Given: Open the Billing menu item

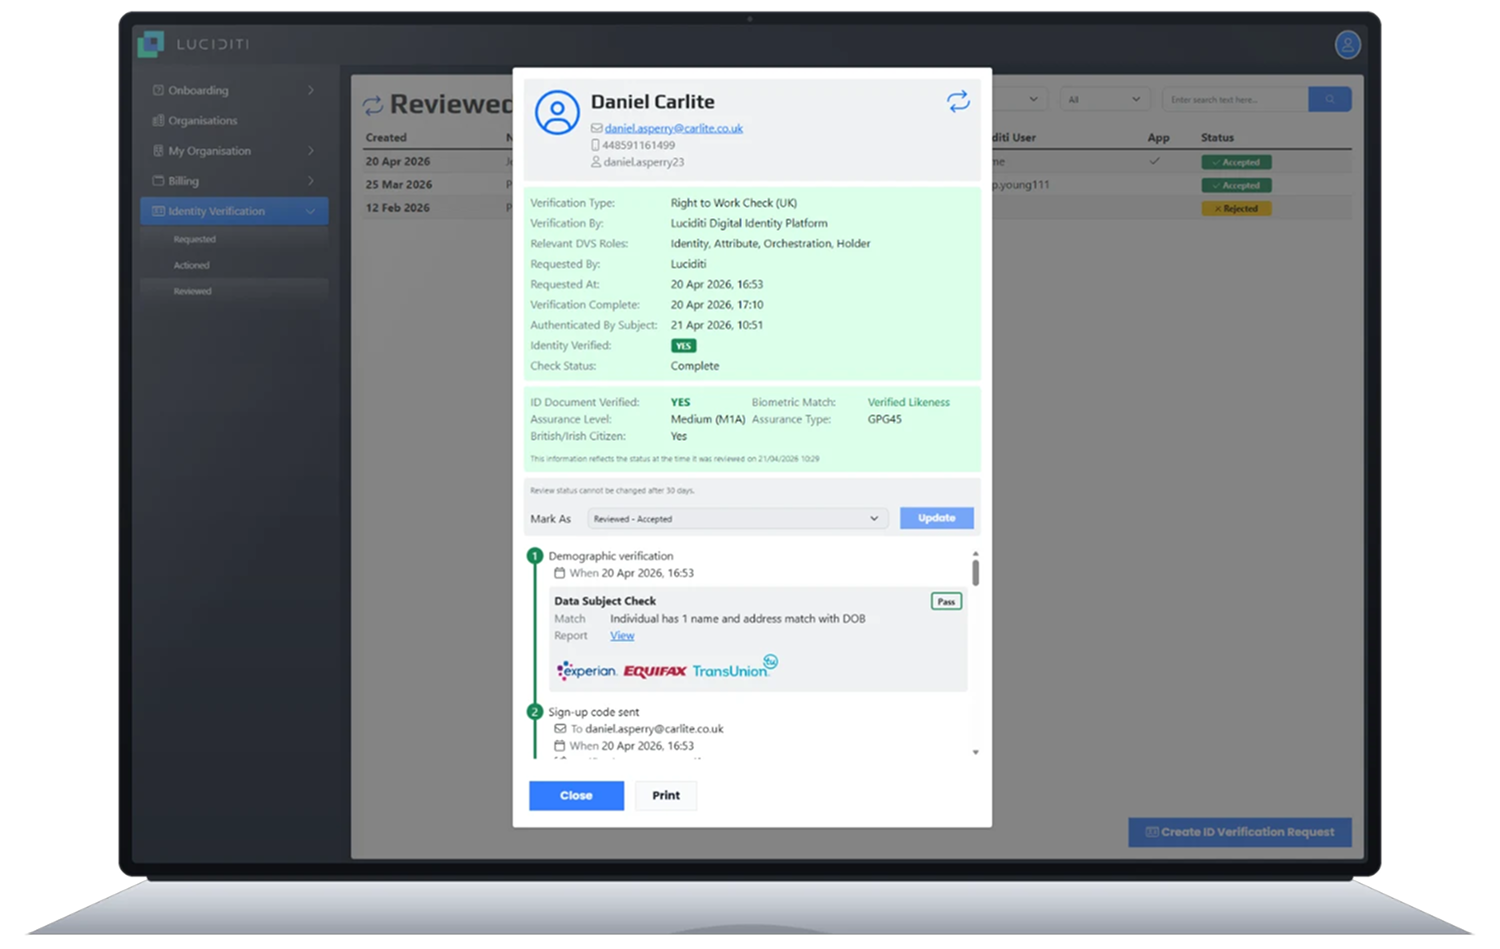Looking at the screenshot, I should pos(183,181).
